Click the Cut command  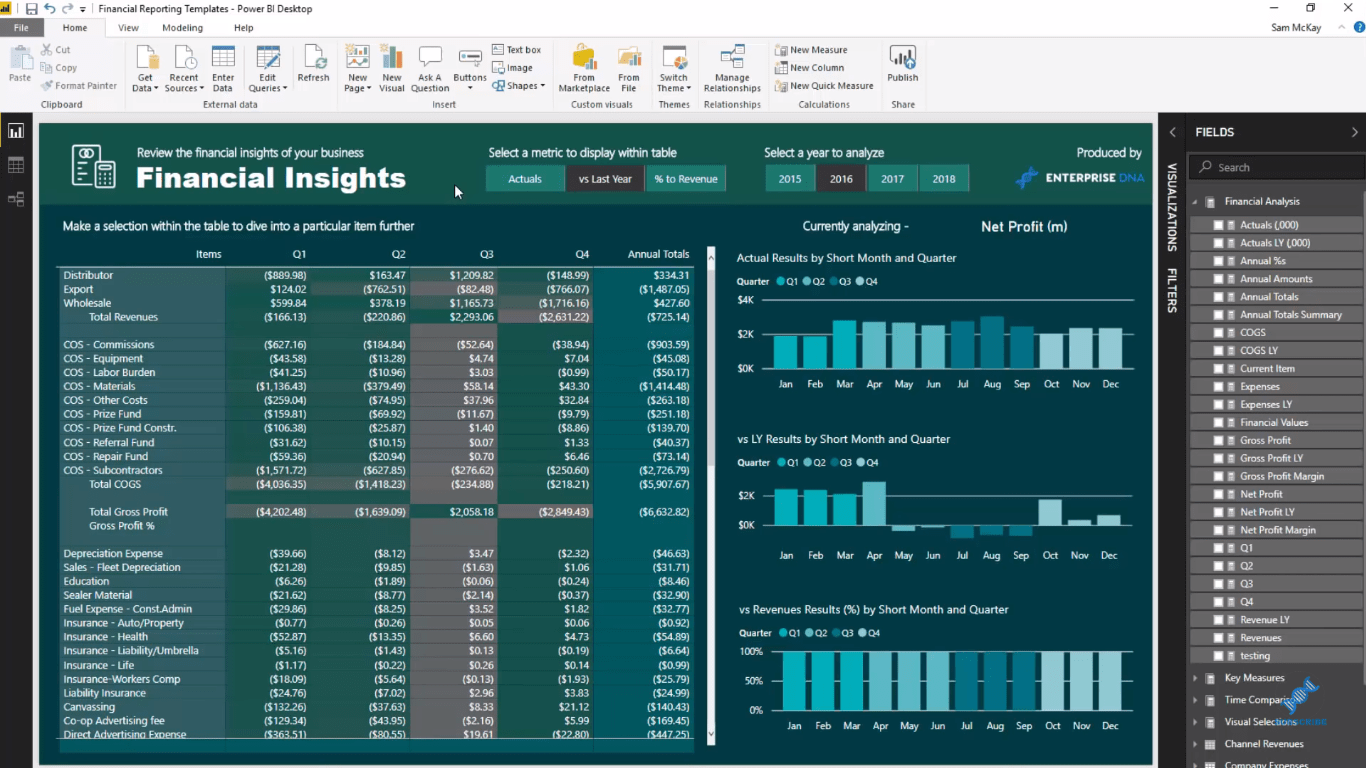pos(55,50)
